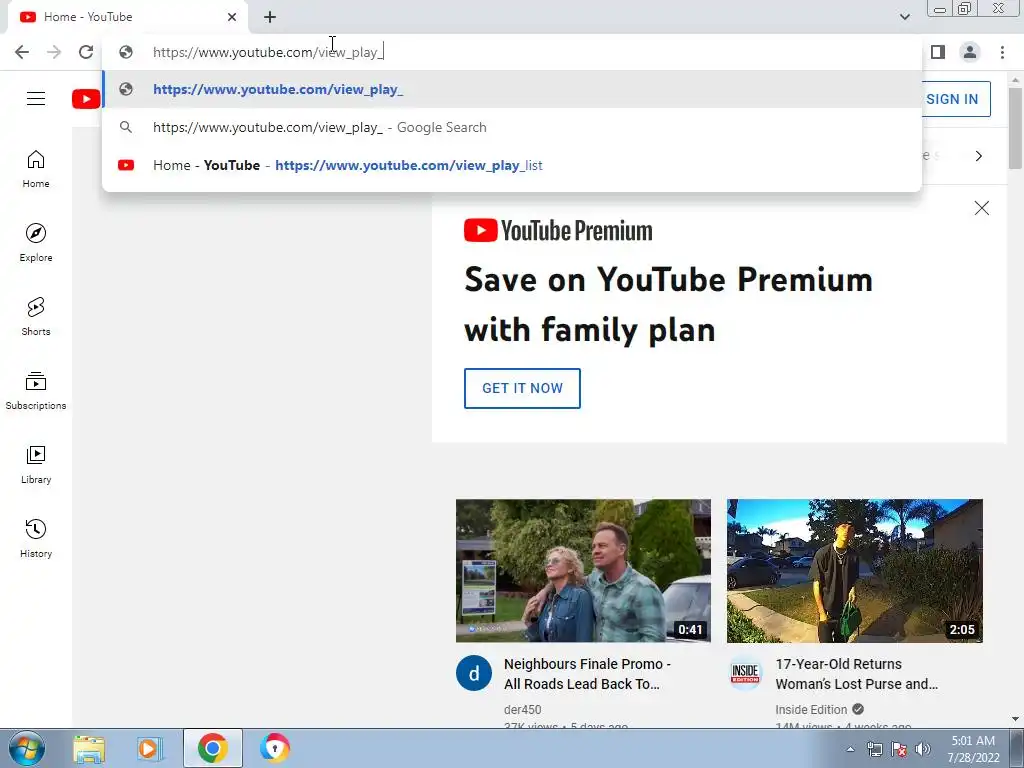Click Chrome icon in taskbar
The image size is (1024, 768).
point(212,748)
